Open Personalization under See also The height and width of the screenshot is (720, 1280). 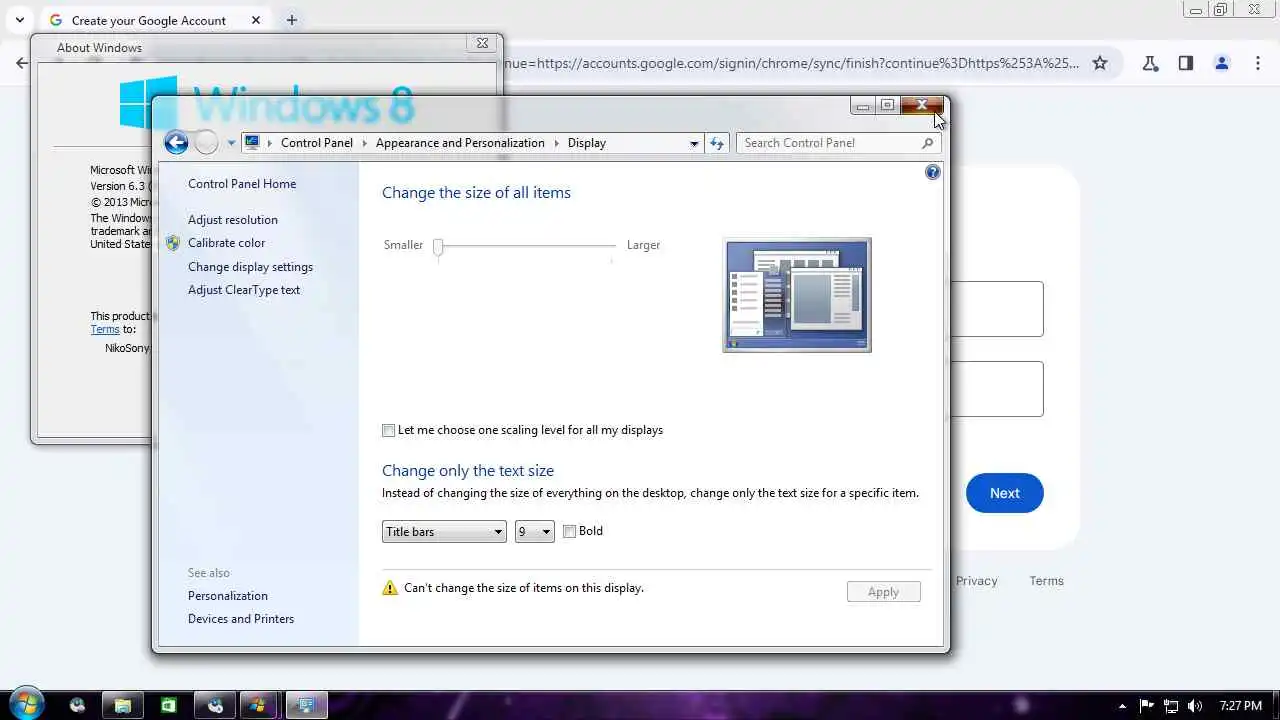(x=228, y=596)
